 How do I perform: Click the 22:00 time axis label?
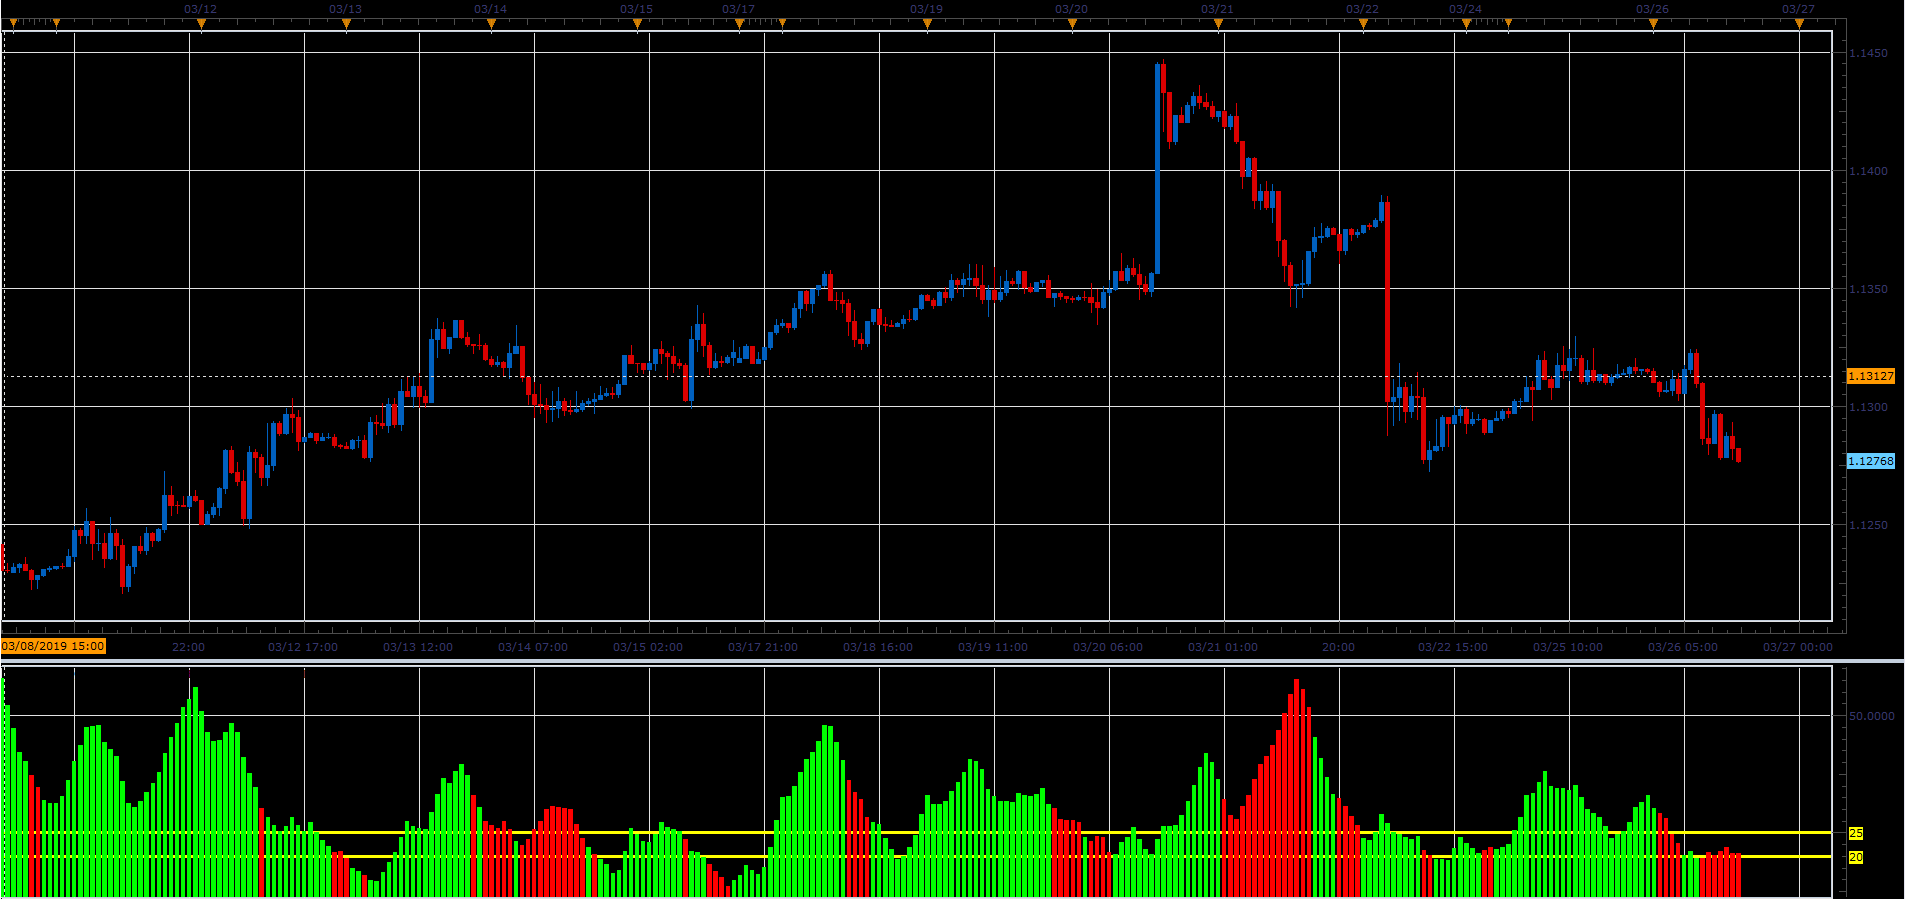pyautogui.click(x=188, y=647)
